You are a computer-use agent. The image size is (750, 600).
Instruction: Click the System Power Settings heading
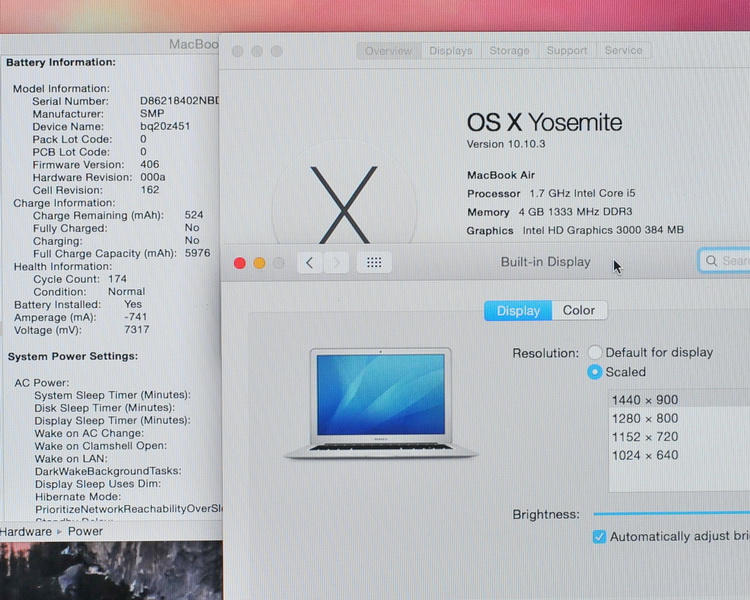click(73, 356)
